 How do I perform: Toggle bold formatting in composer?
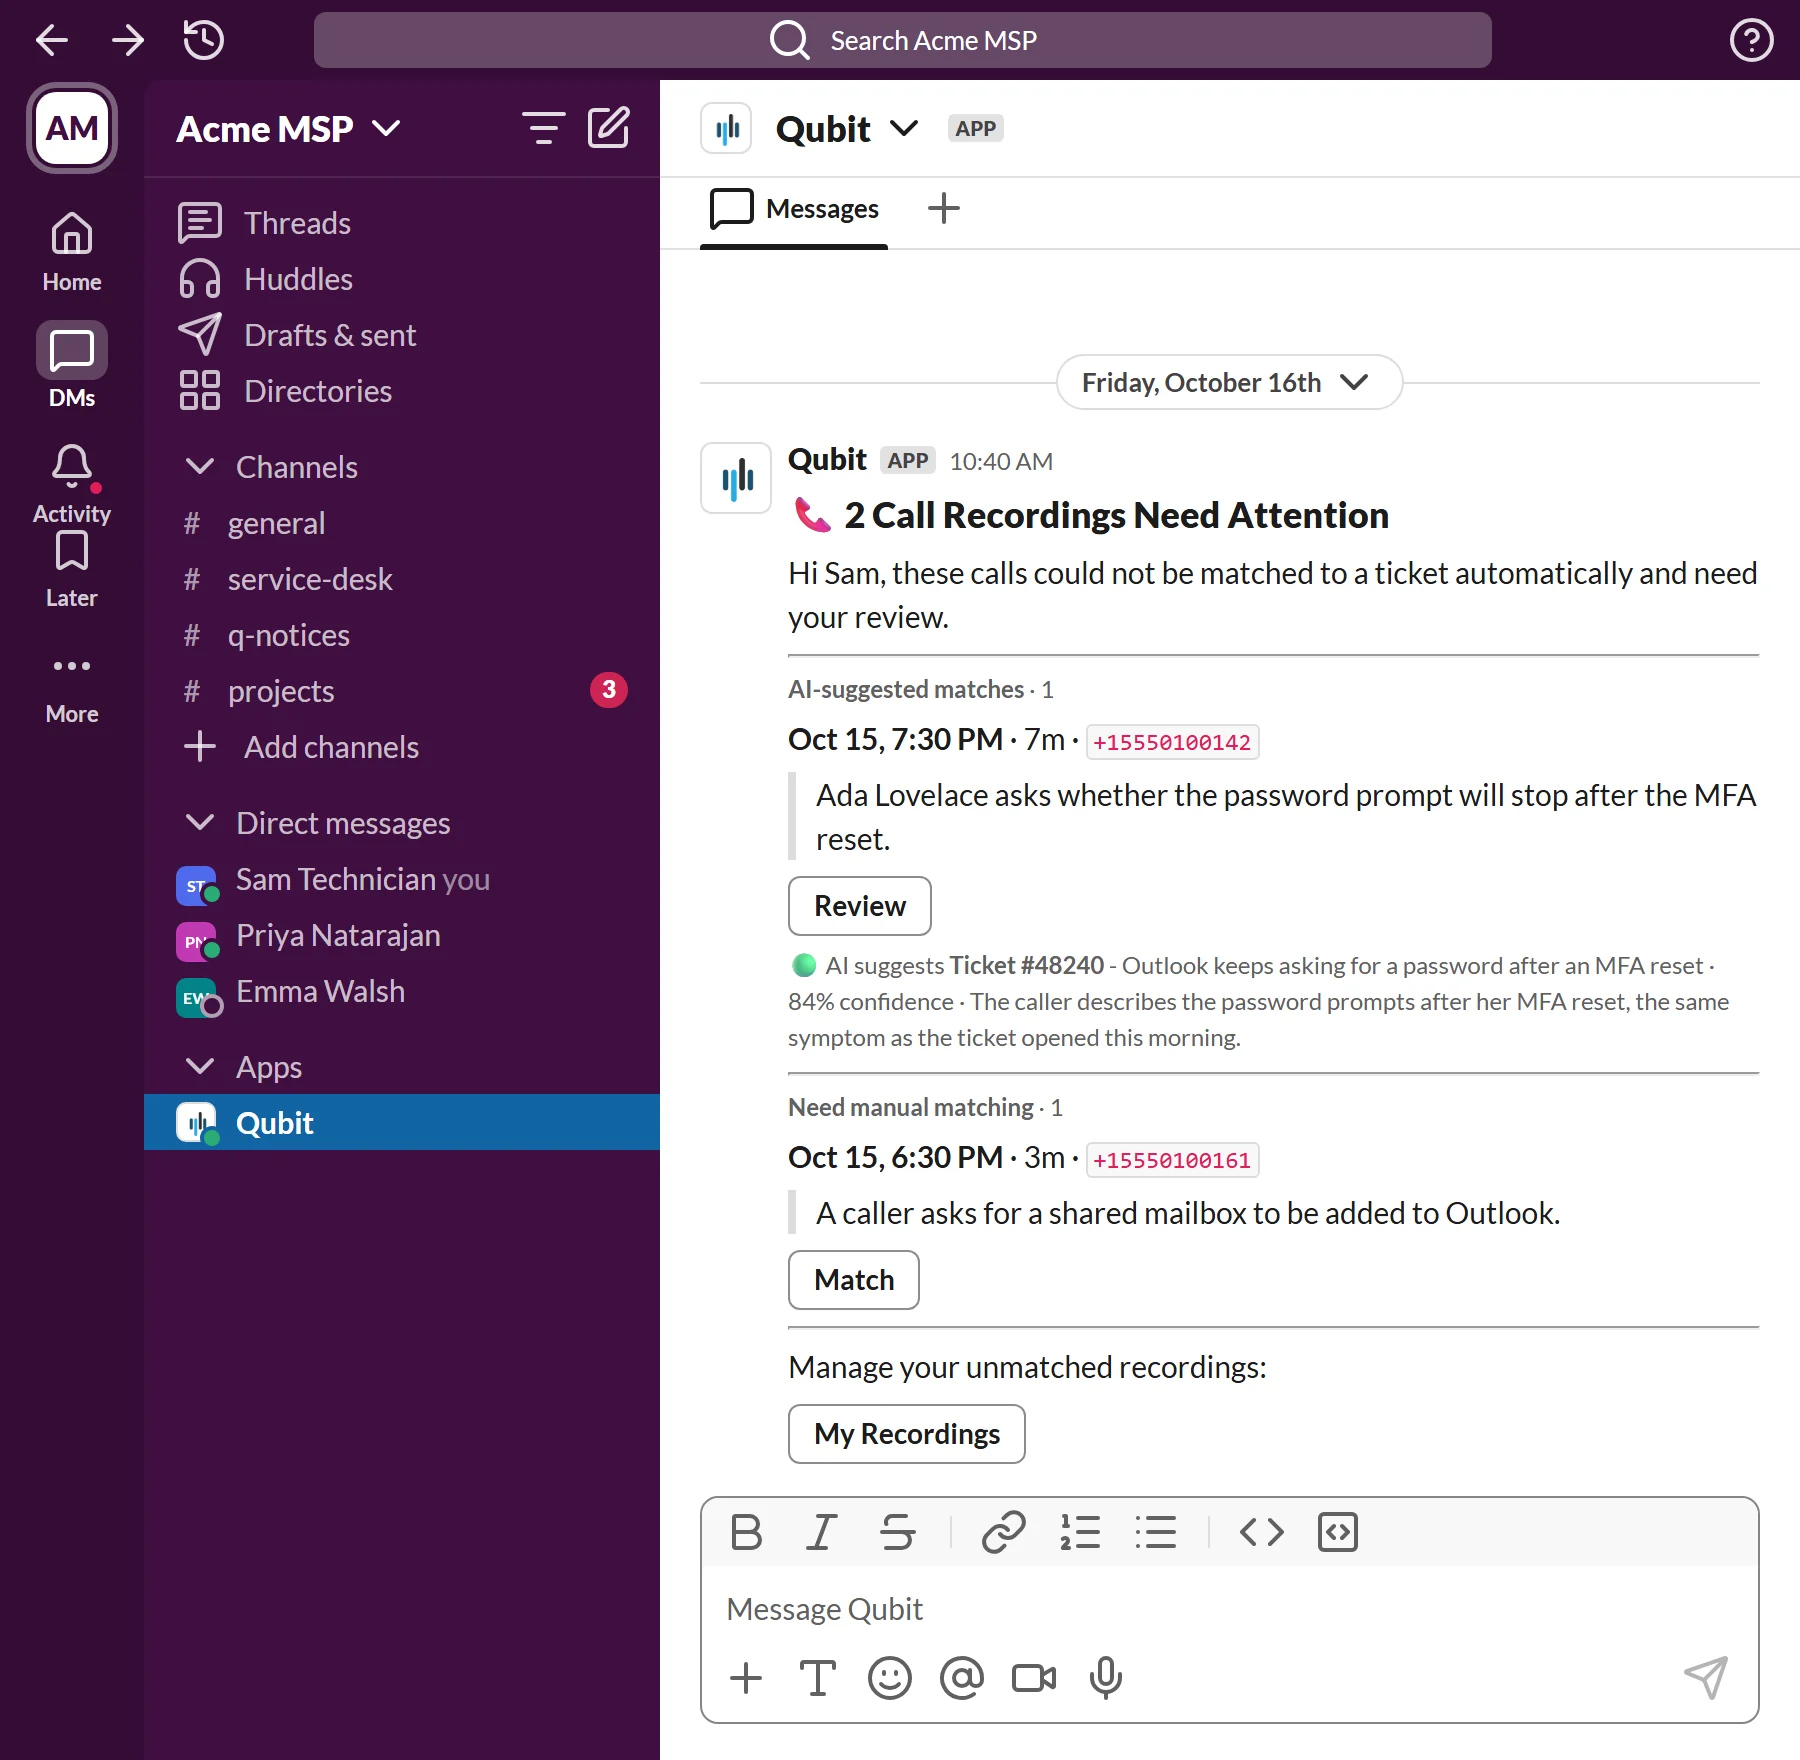[x=746, y=1532]
